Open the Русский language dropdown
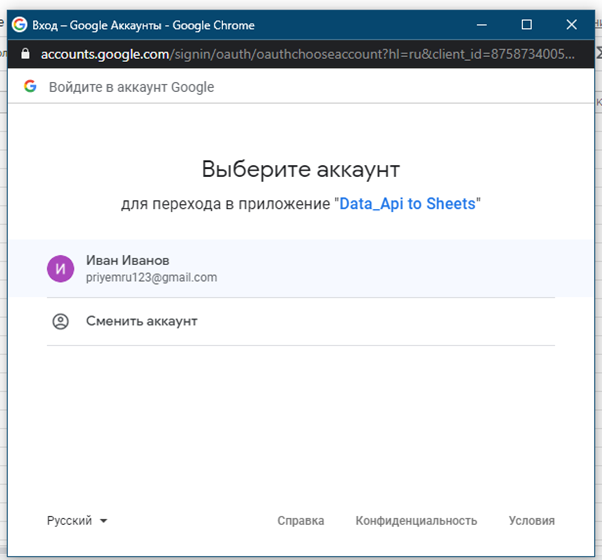Viewport: 602px width, 560px height. click(77, 521)
